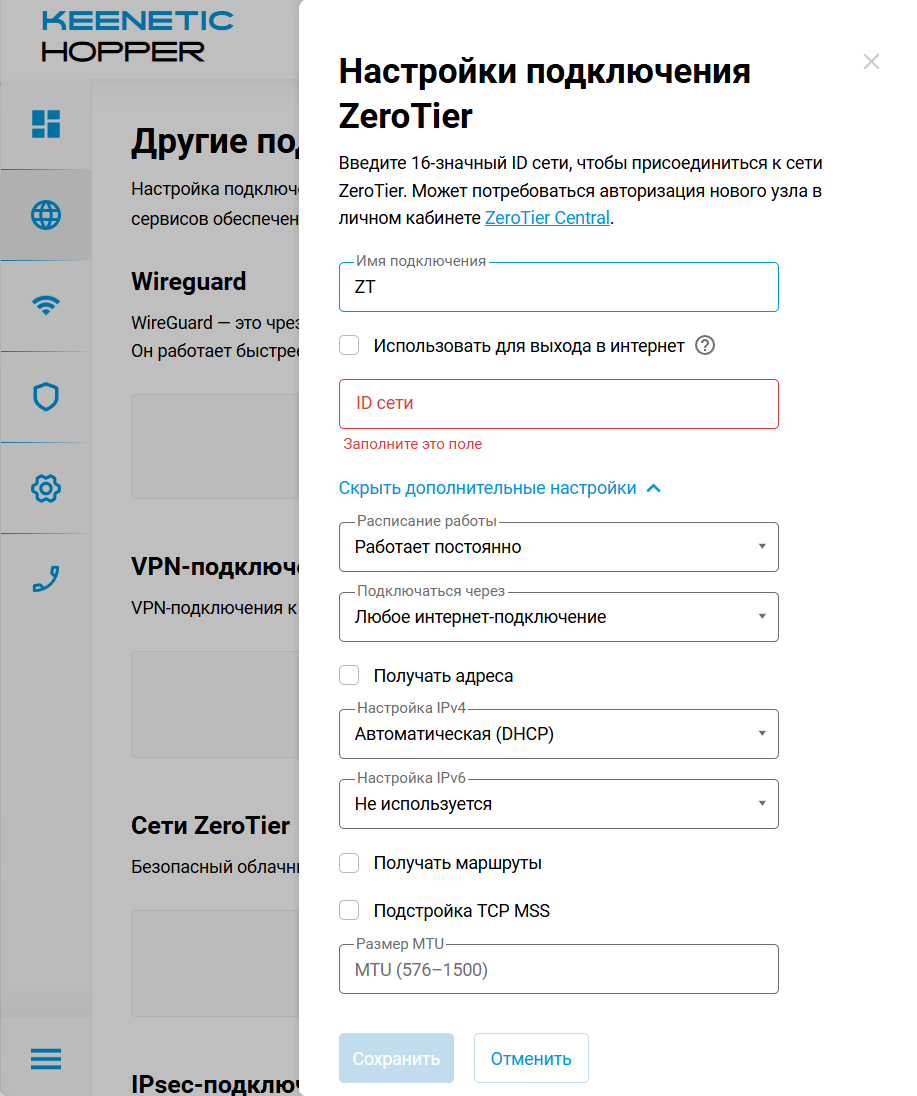917x1096 pixels.
Task: Check the Получать адреса checkbox
Action: point(349,675)
